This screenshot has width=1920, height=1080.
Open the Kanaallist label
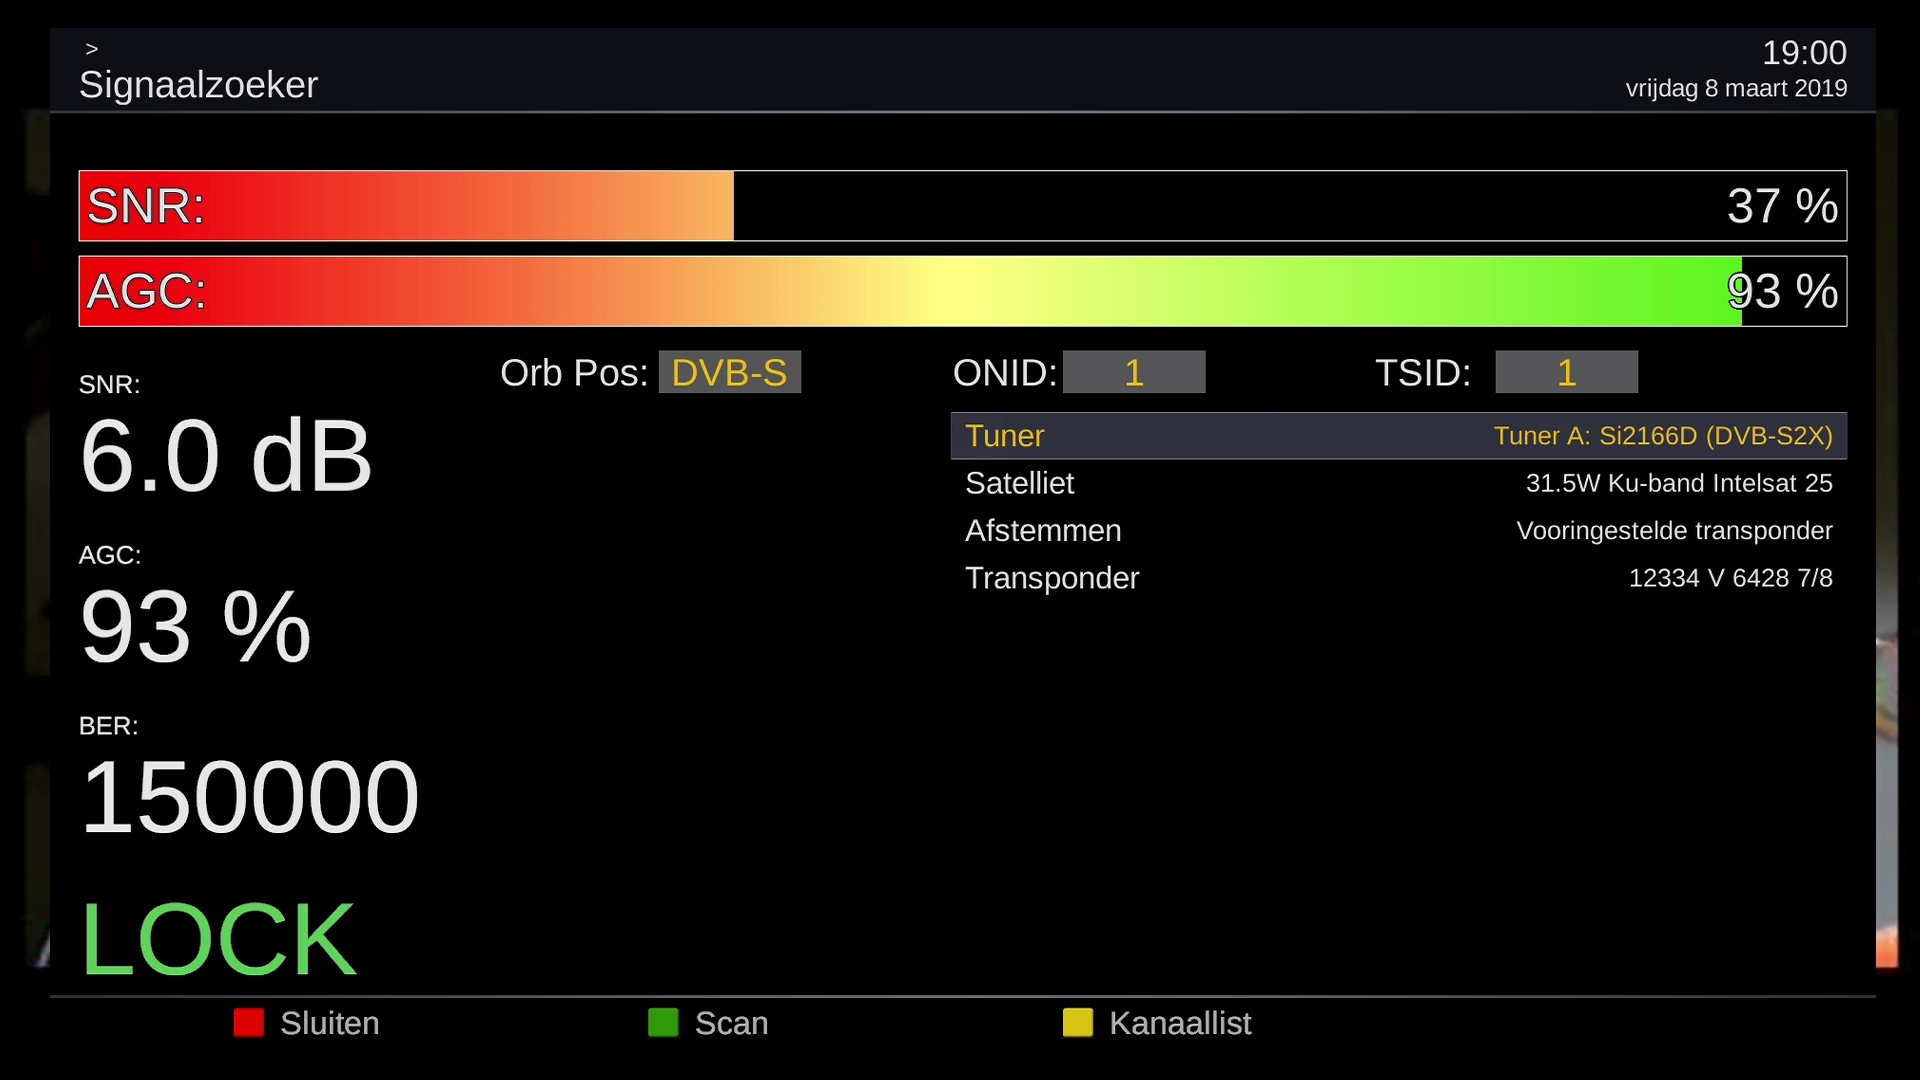point(1180,1023)
